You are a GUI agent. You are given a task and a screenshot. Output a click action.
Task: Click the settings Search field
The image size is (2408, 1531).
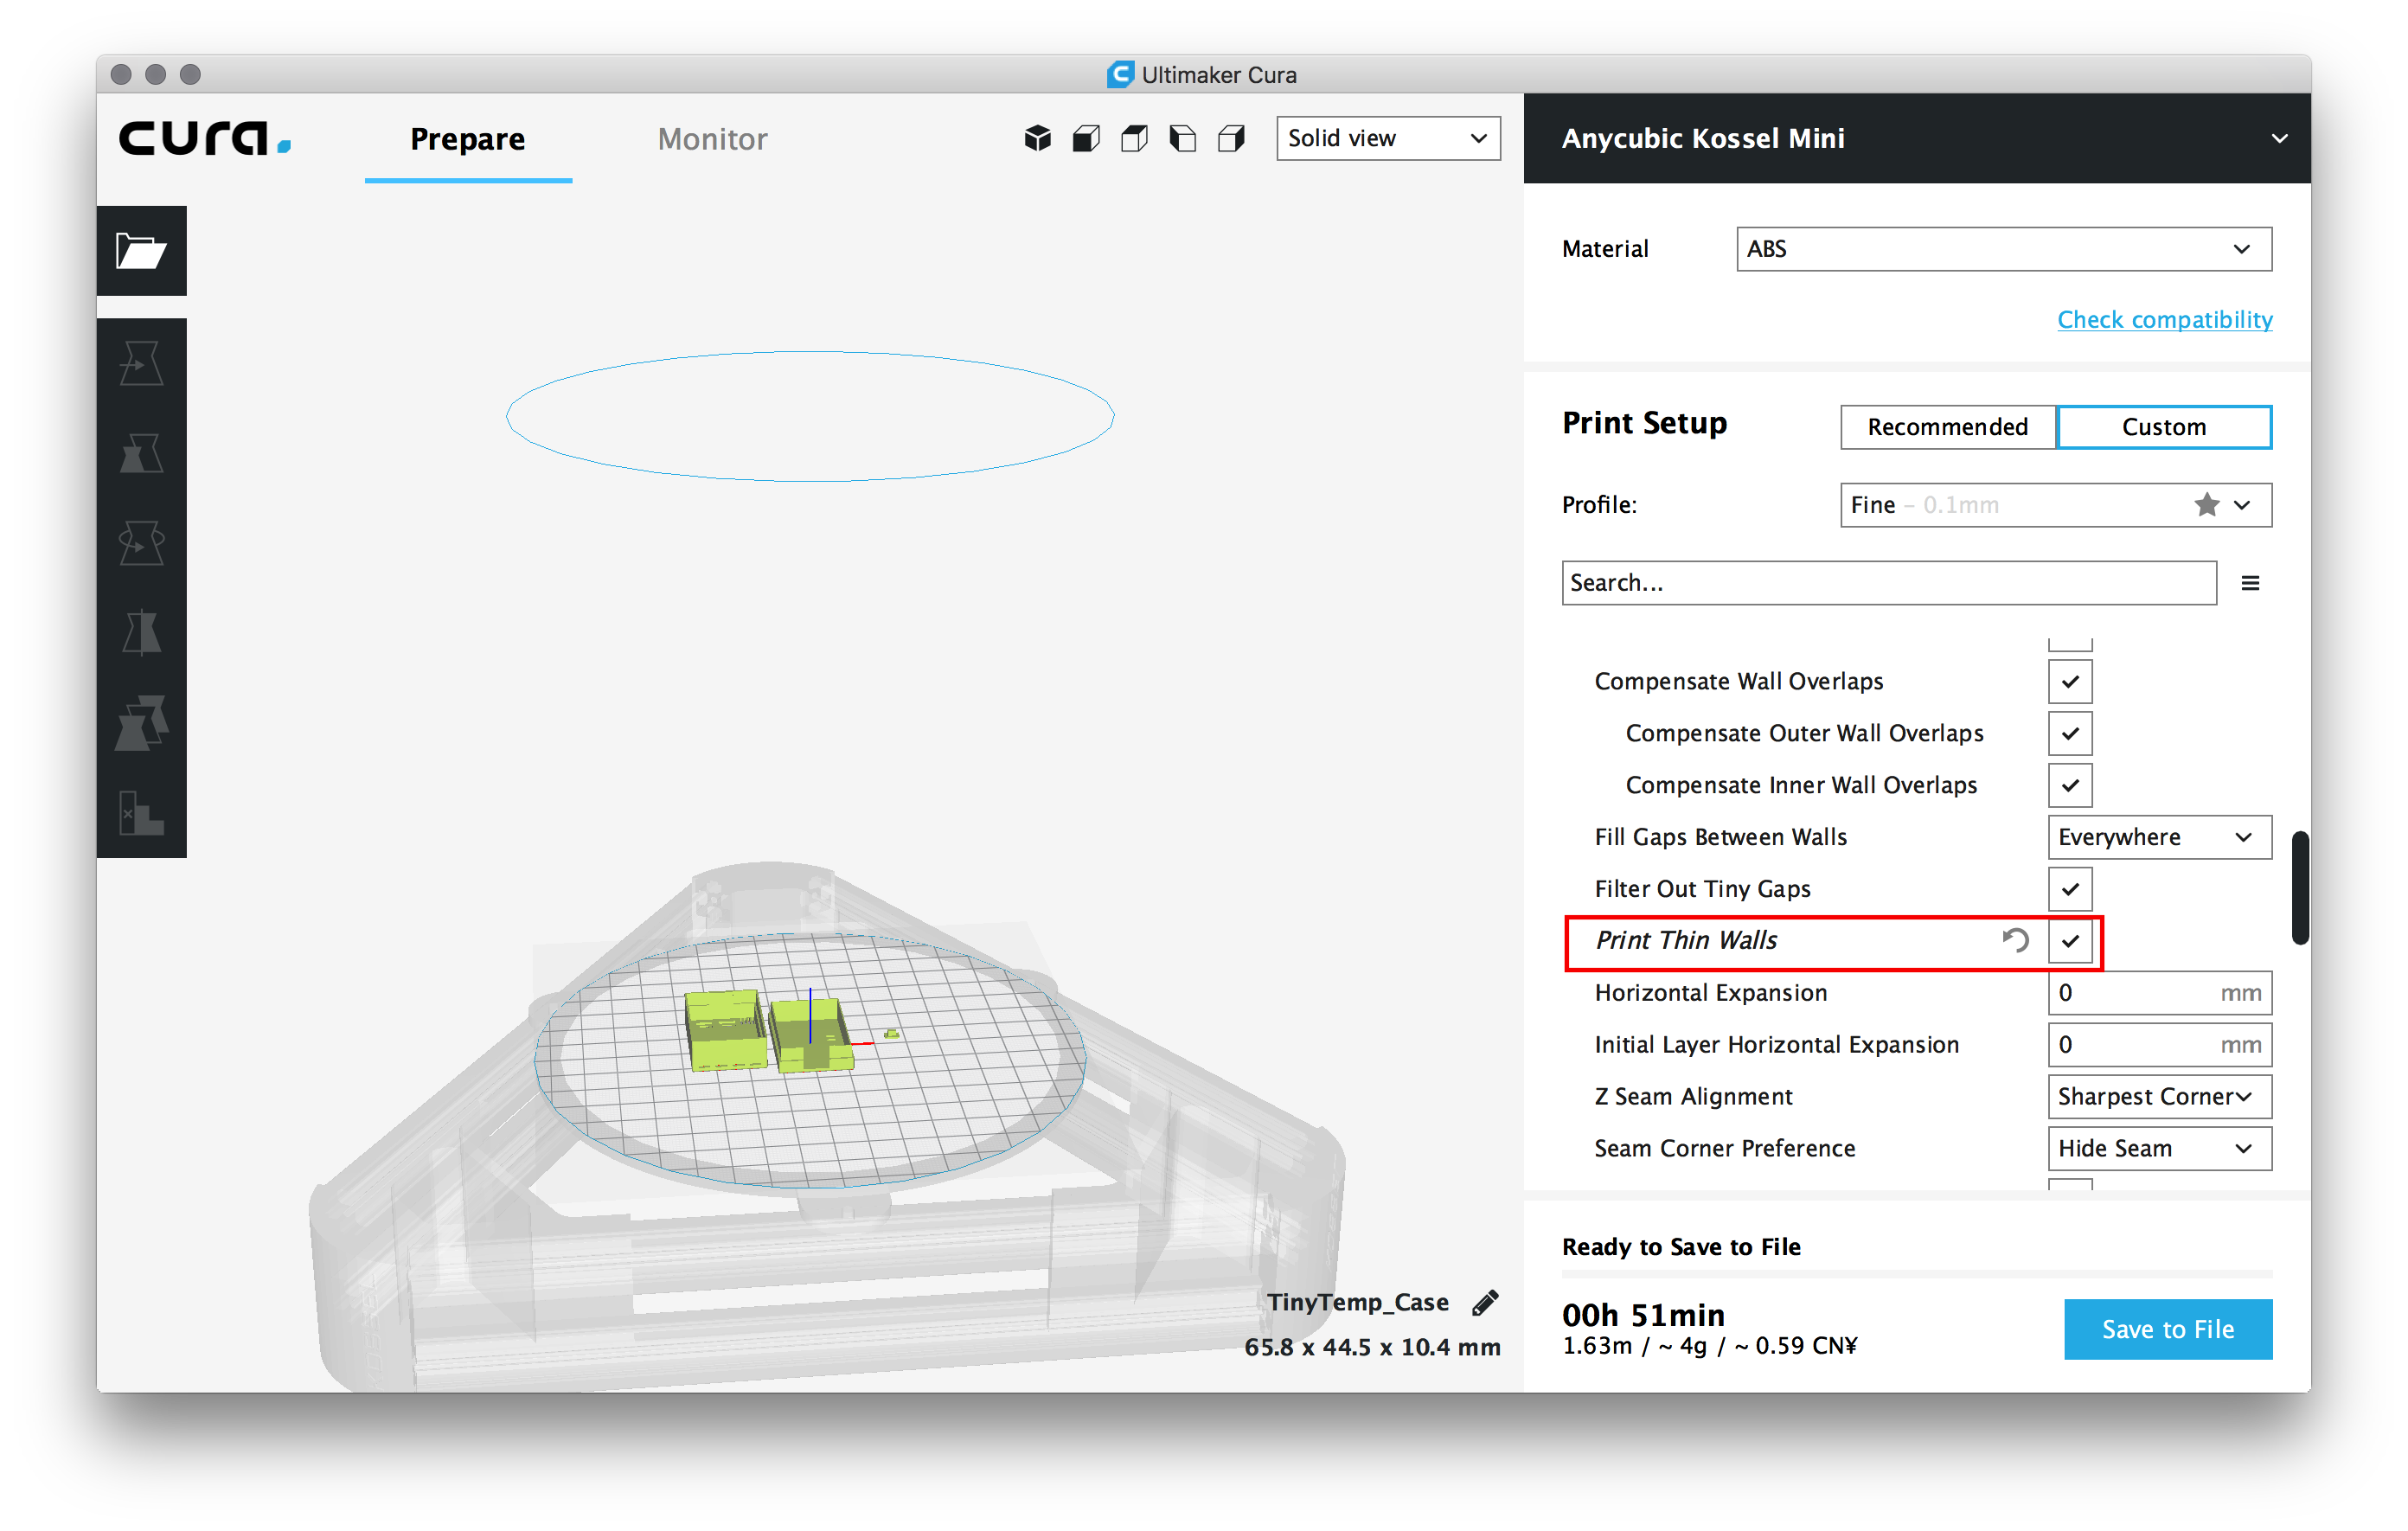click(1887, 583)
